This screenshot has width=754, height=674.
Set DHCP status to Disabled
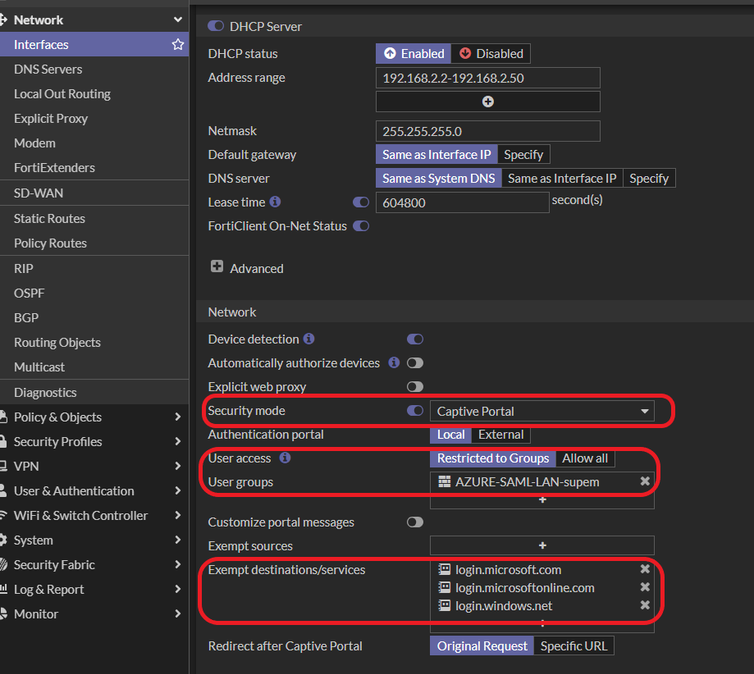click(491, 53)
